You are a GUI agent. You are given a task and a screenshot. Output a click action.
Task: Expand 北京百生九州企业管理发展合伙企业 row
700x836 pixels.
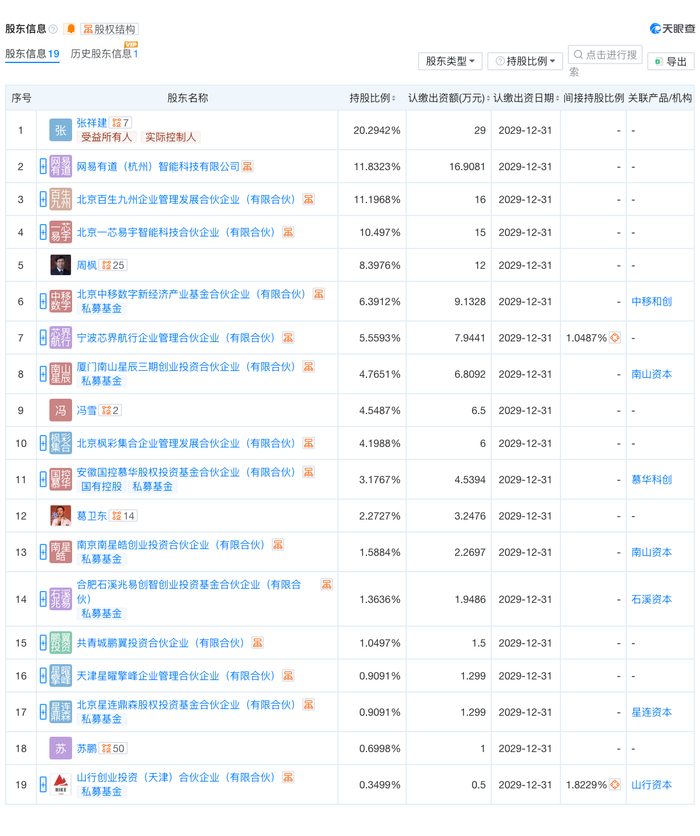(43, 199)
